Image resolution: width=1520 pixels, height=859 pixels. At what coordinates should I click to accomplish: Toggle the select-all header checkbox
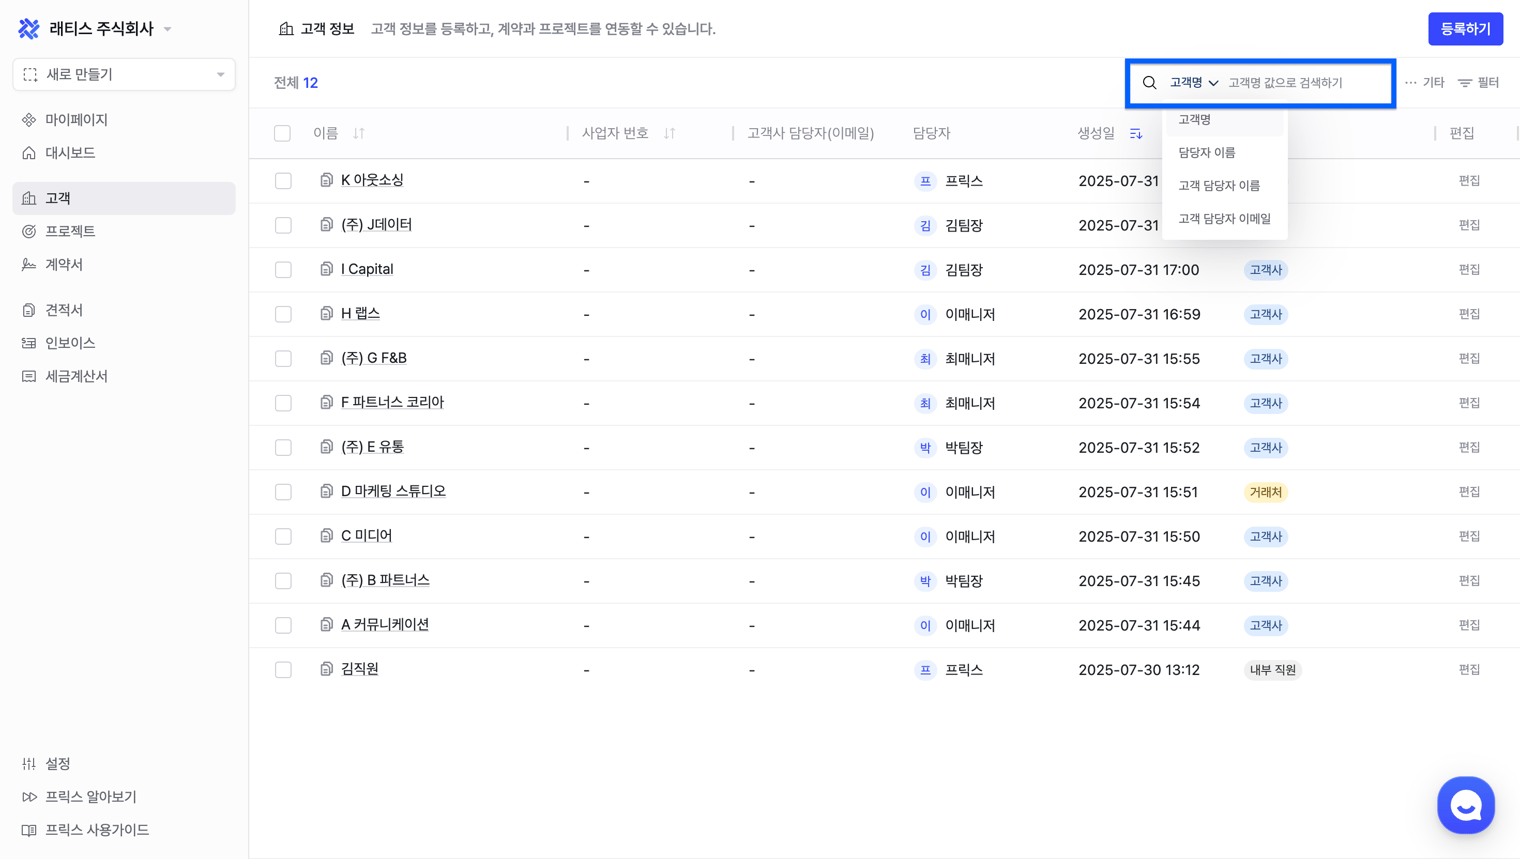[283, 133]
